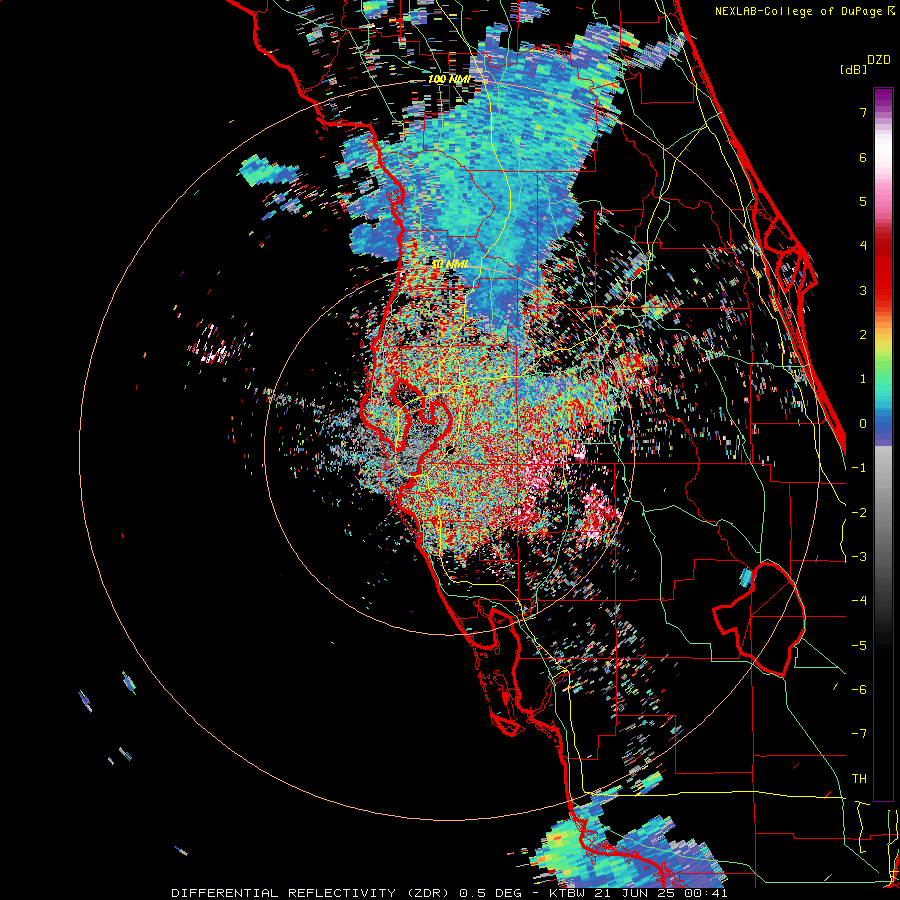The image size is (900, 900).
Task: Select the 0 value on color scale
Action: (863, 424)
